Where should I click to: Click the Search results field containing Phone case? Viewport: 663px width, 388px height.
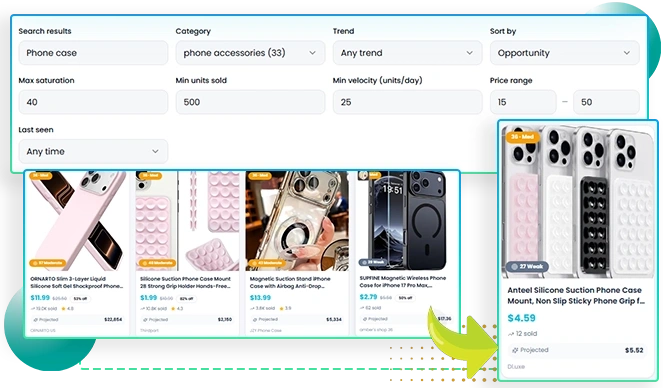93,53
